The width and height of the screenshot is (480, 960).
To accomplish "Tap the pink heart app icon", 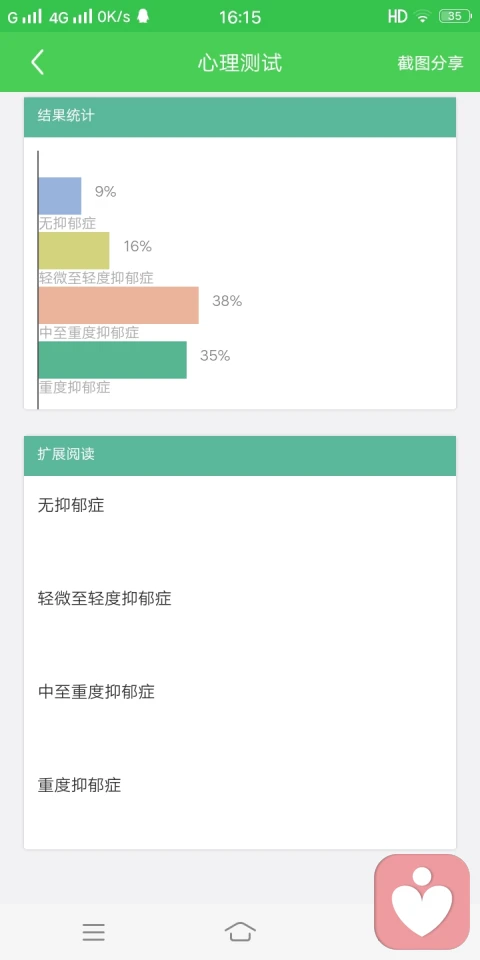I will pos(422,902).
